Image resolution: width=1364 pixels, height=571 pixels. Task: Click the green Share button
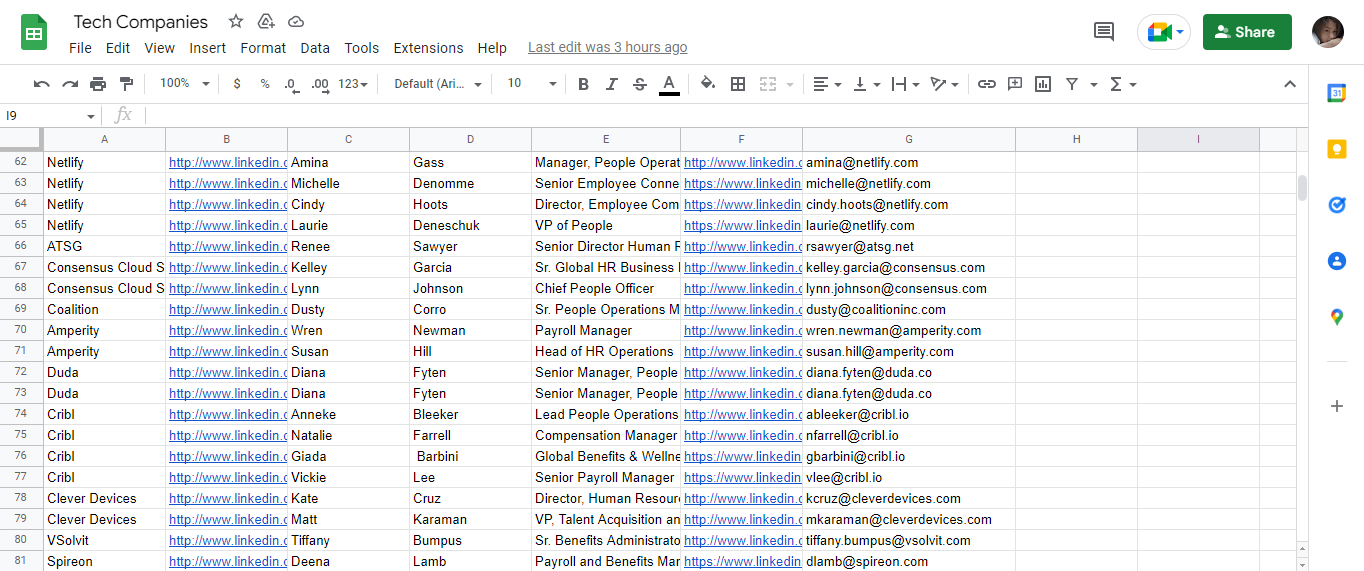1247,32
